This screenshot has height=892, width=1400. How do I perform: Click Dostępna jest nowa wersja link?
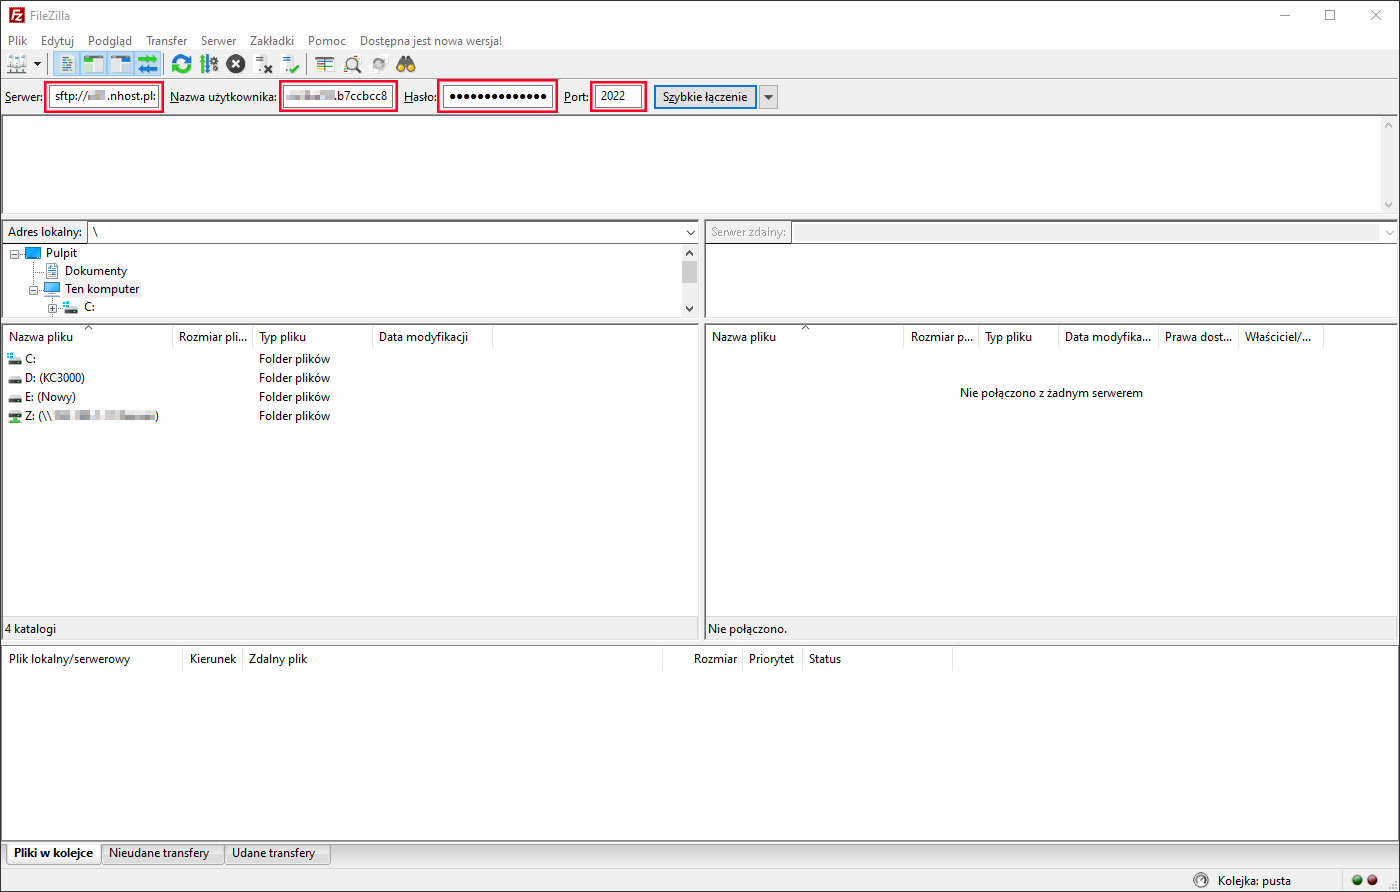pos(430,40)
